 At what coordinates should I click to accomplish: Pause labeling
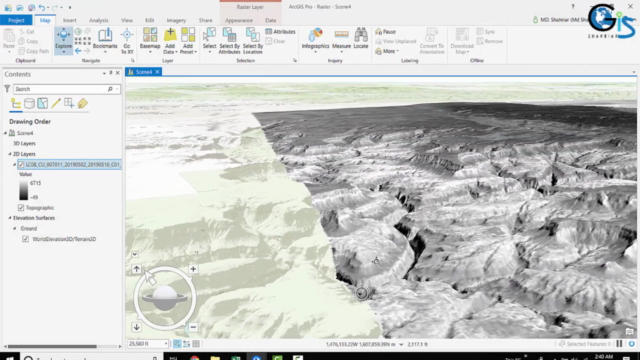tap(385, 31)
